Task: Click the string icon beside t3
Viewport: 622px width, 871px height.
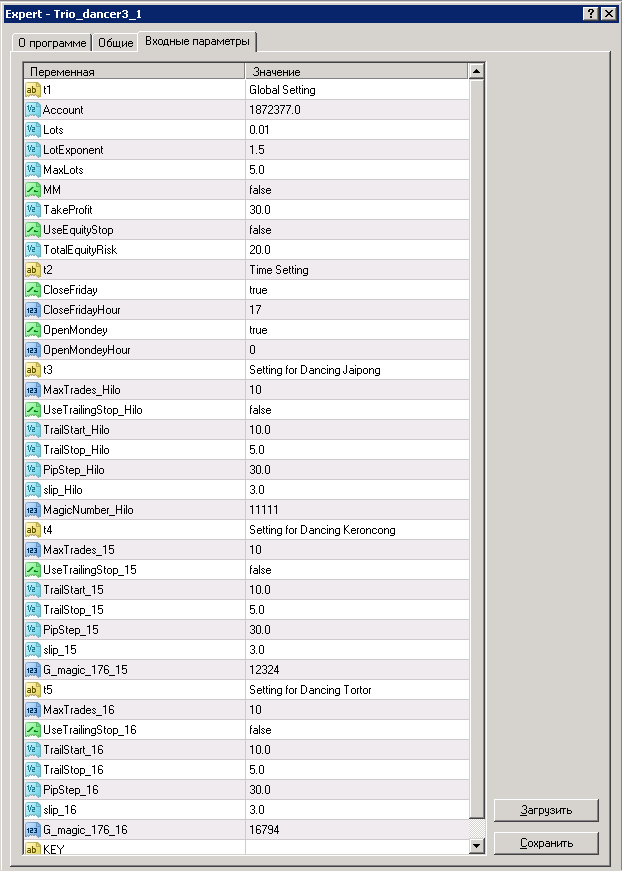Action: [x=33, y=370]
